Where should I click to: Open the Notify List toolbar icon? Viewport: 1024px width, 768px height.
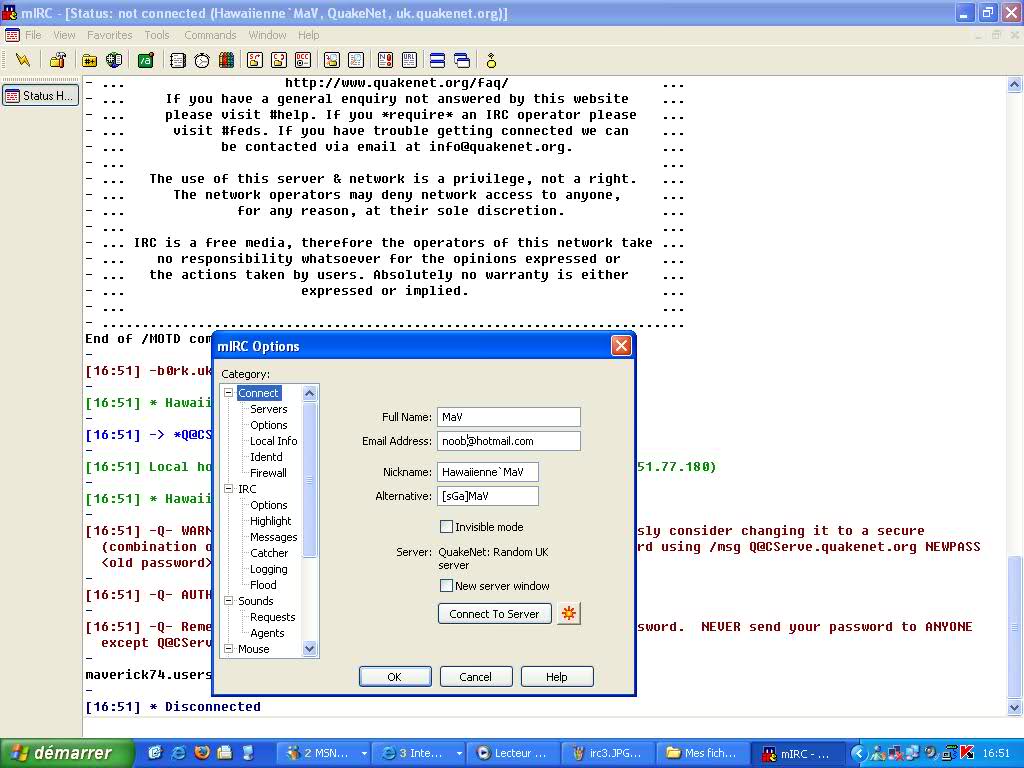click(x=385, y=61)
